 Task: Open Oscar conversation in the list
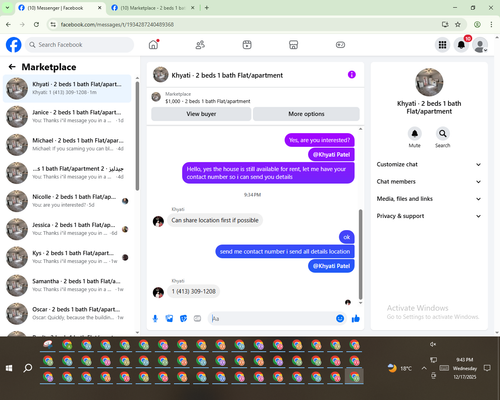pos(67,314)
